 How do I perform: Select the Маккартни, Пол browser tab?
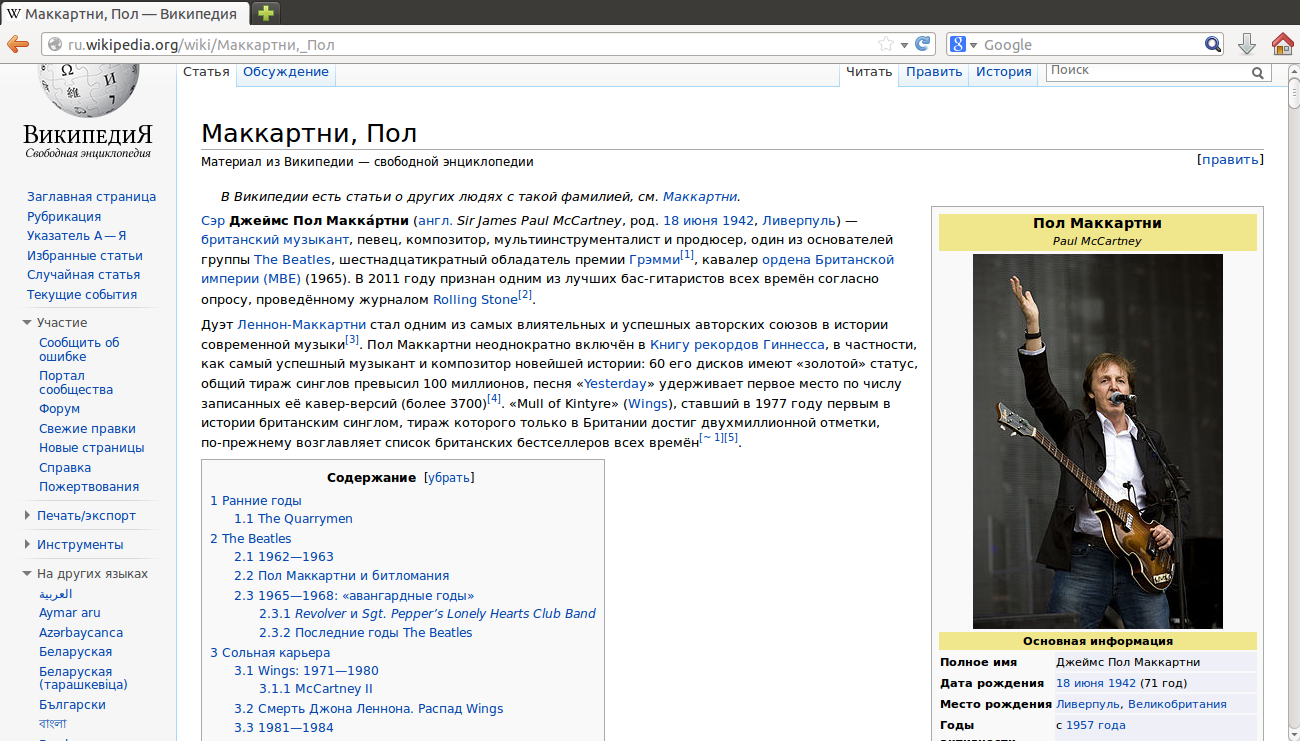point(123,13)
